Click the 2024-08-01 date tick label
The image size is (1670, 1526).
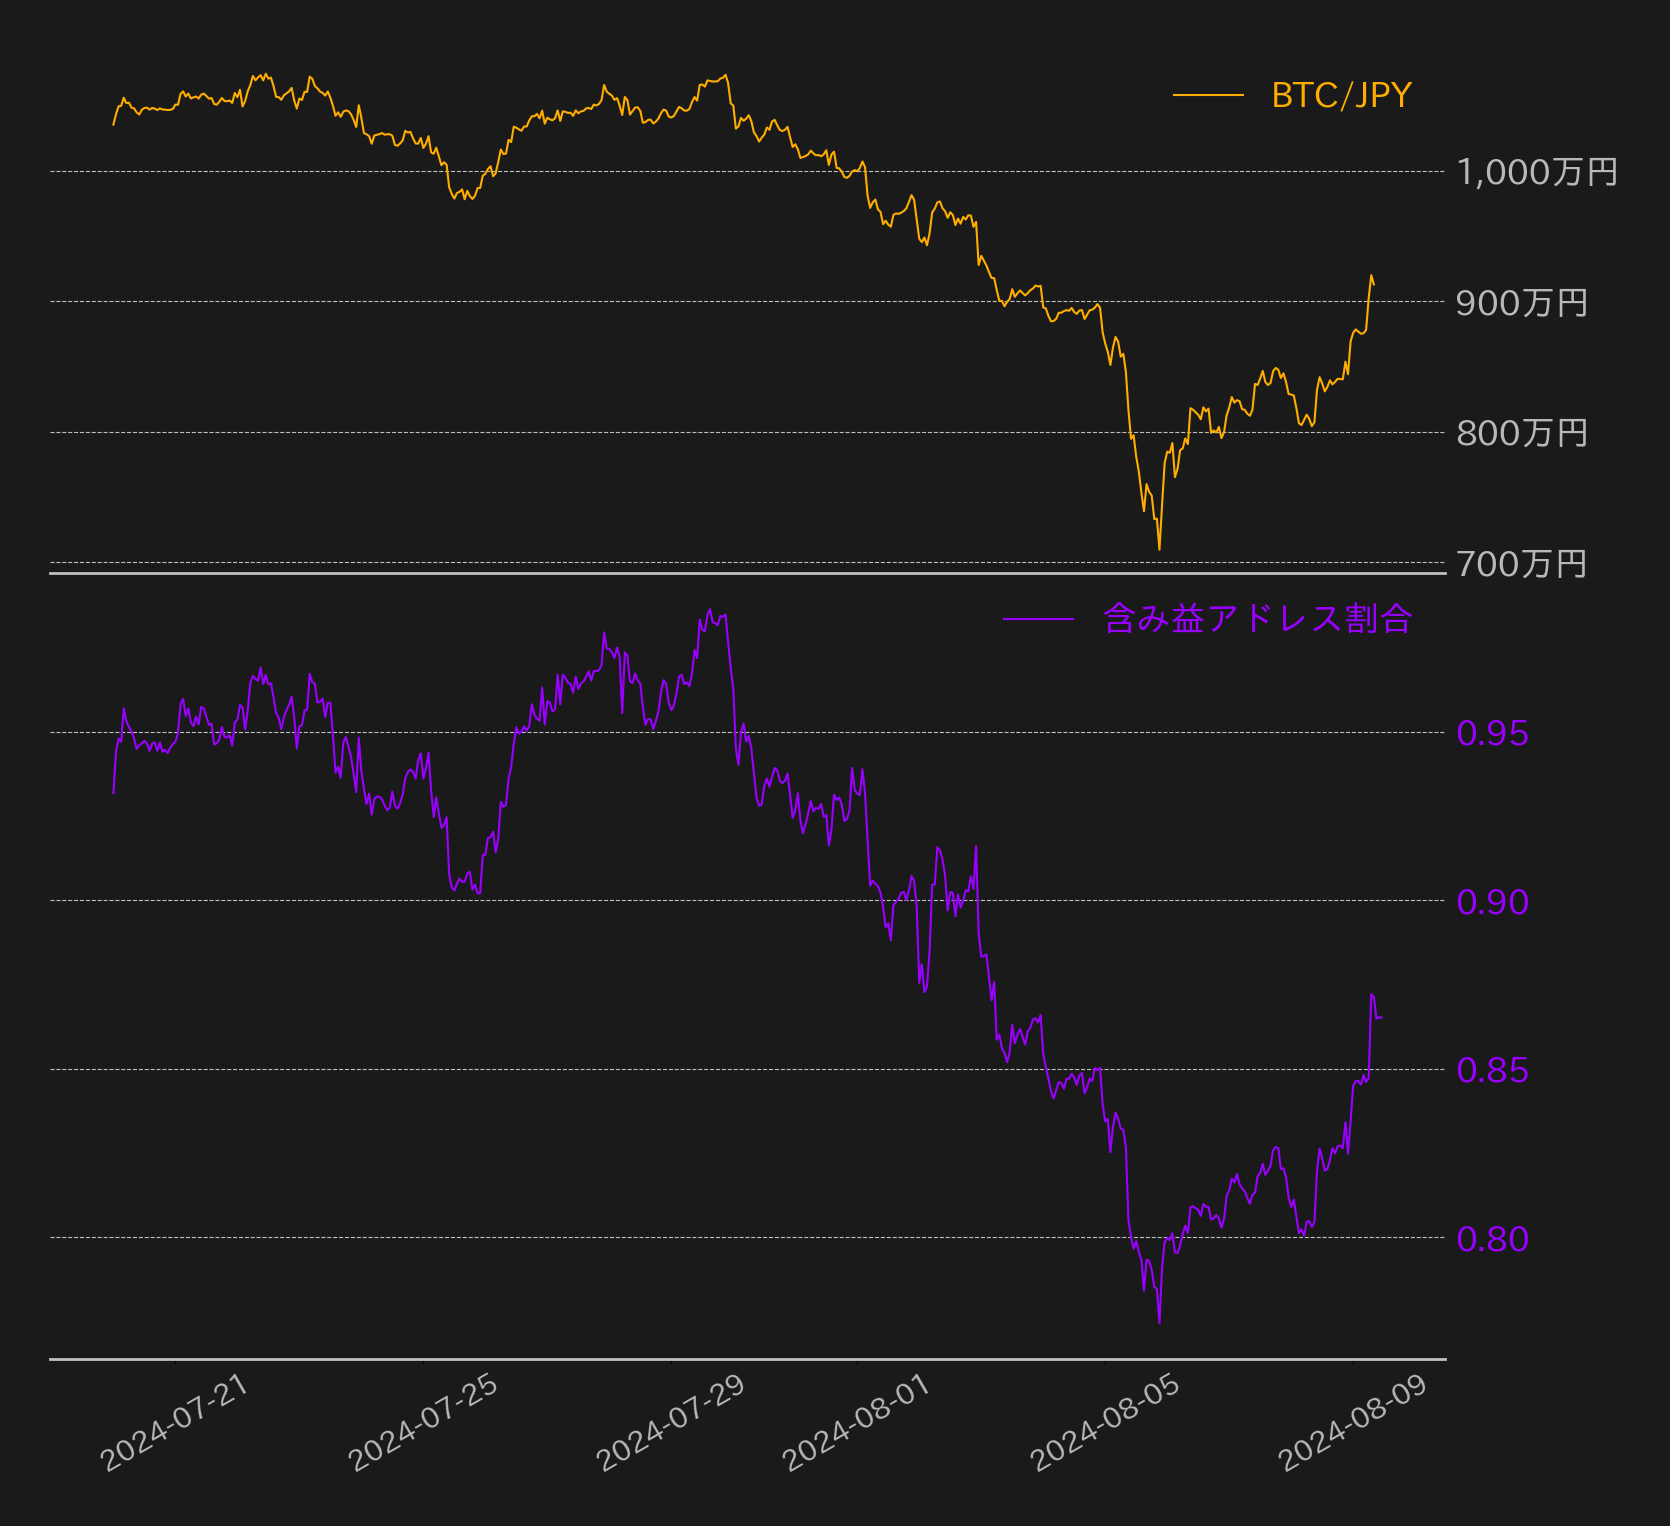[857, 1423]
